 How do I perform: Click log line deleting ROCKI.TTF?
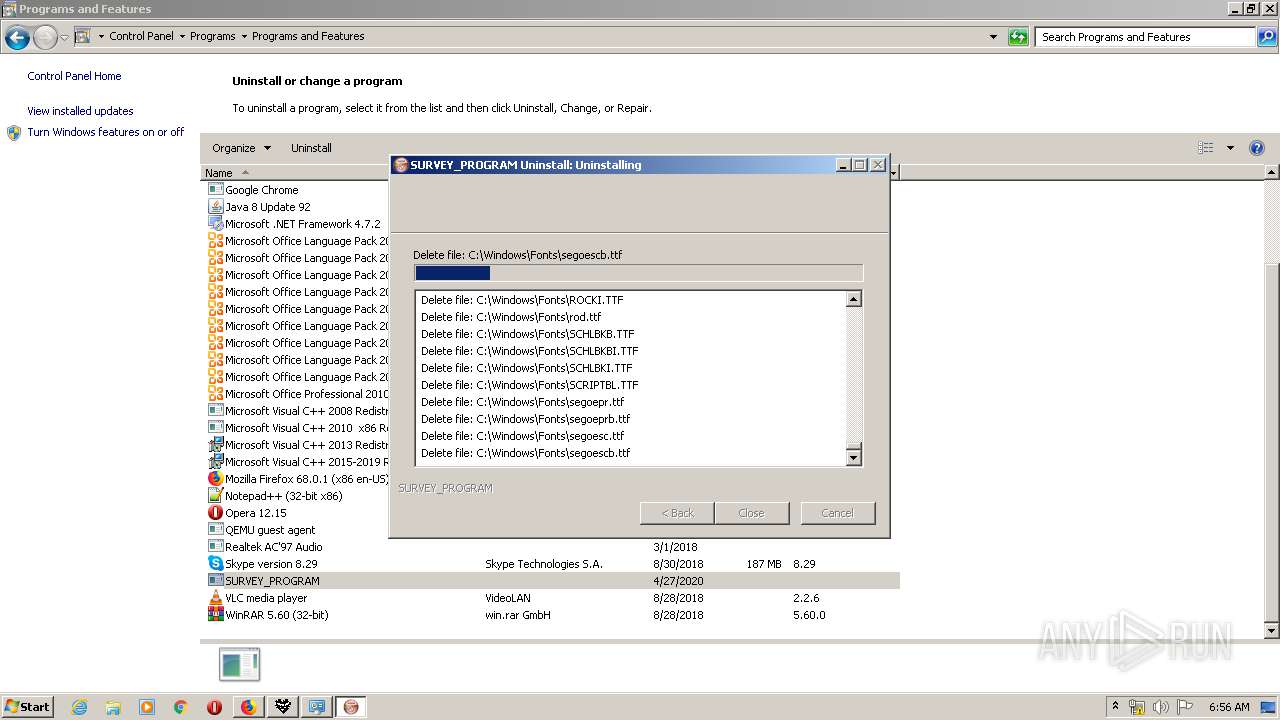[x=522, y=300]
